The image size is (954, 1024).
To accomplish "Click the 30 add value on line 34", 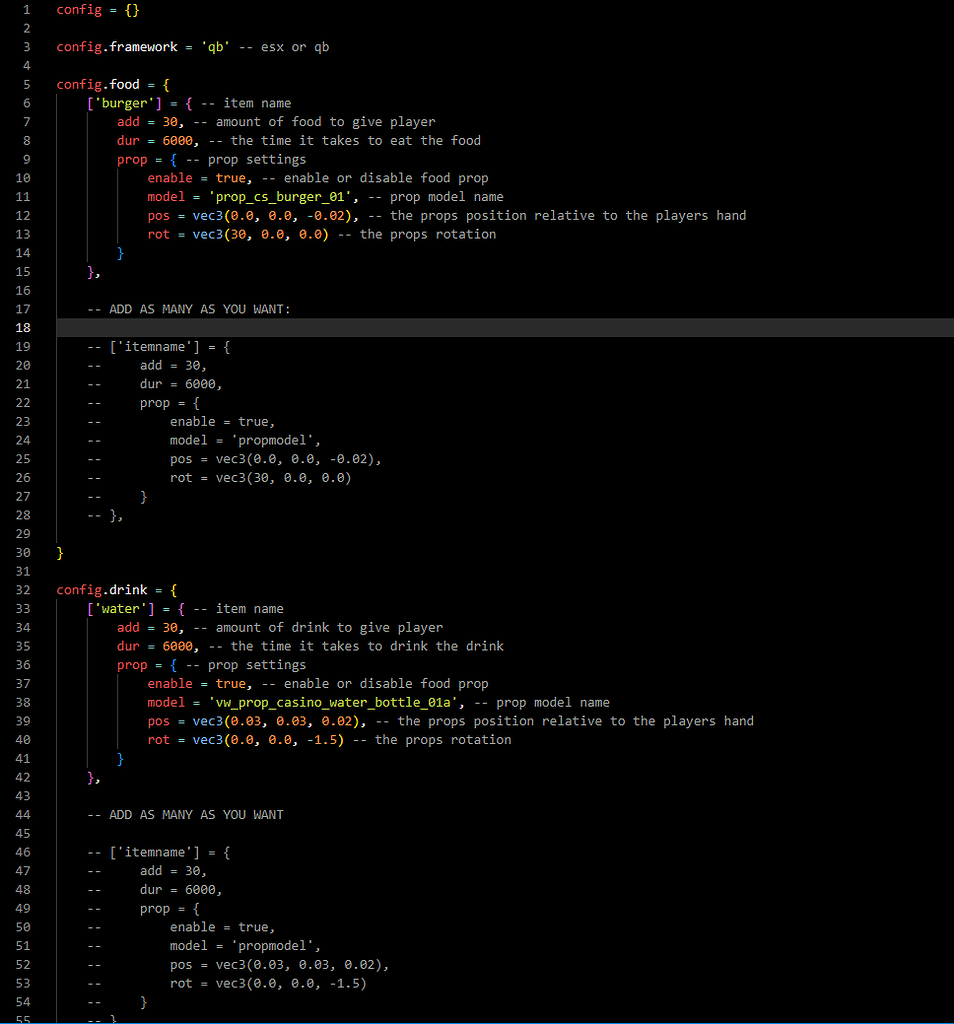I will click(169, 628).
